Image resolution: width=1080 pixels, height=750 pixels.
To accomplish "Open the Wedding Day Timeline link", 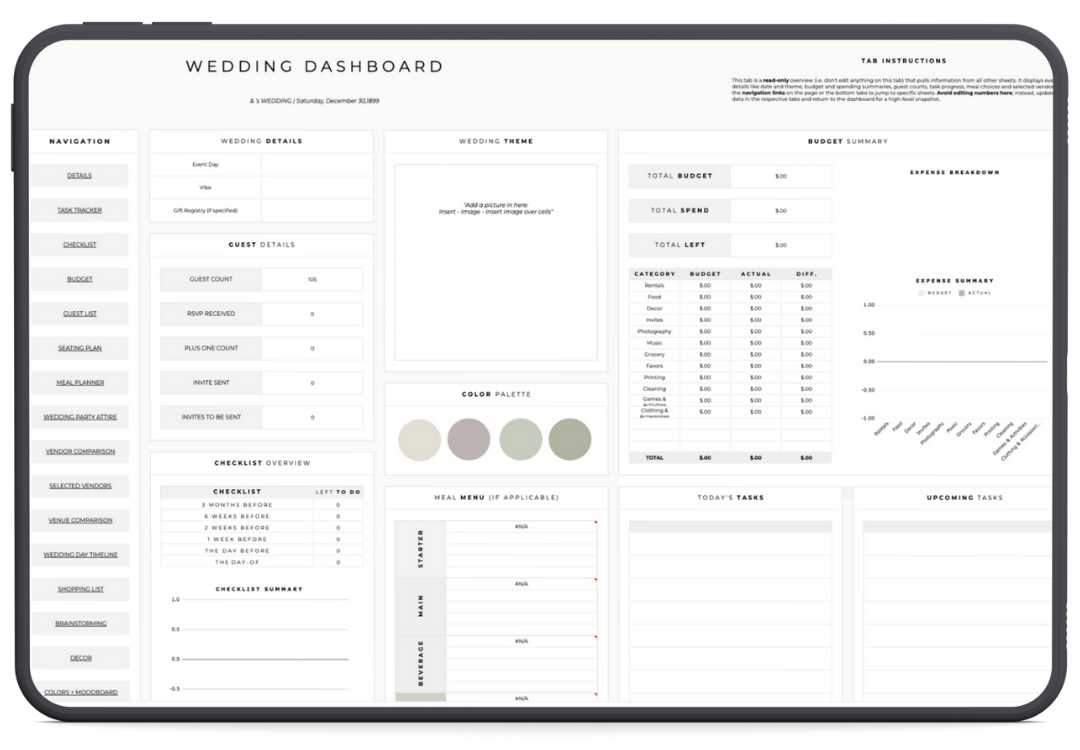I will pyautogui.click(x=79, y=555).
